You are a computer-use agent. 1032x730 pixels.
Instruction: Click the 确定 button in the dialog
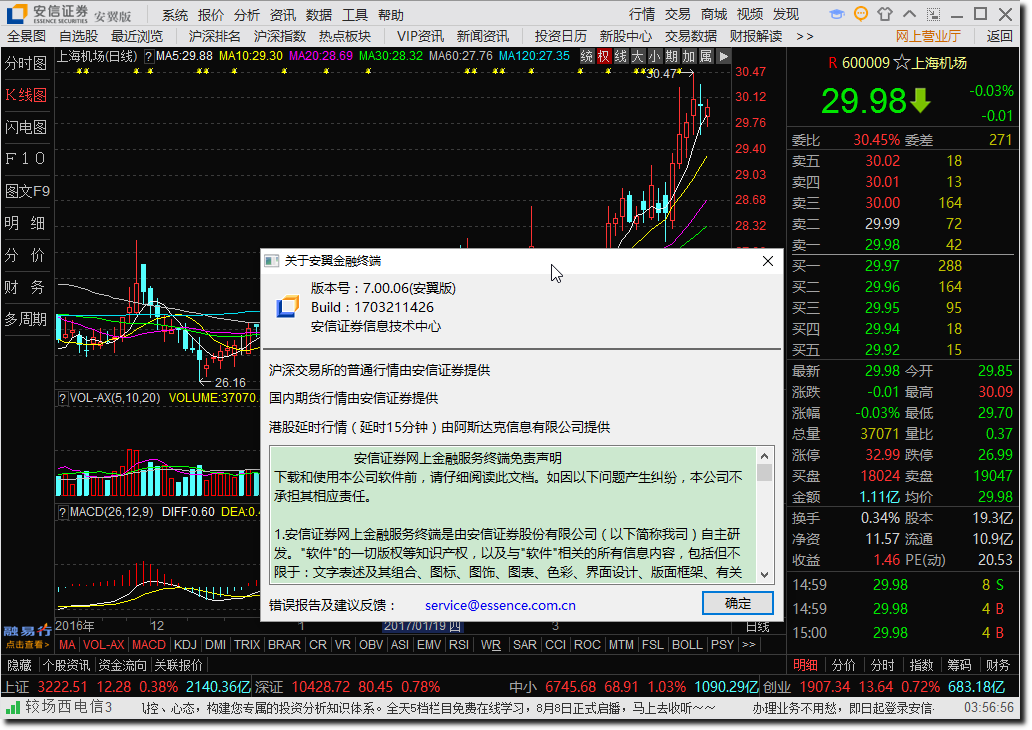[738, 604]
